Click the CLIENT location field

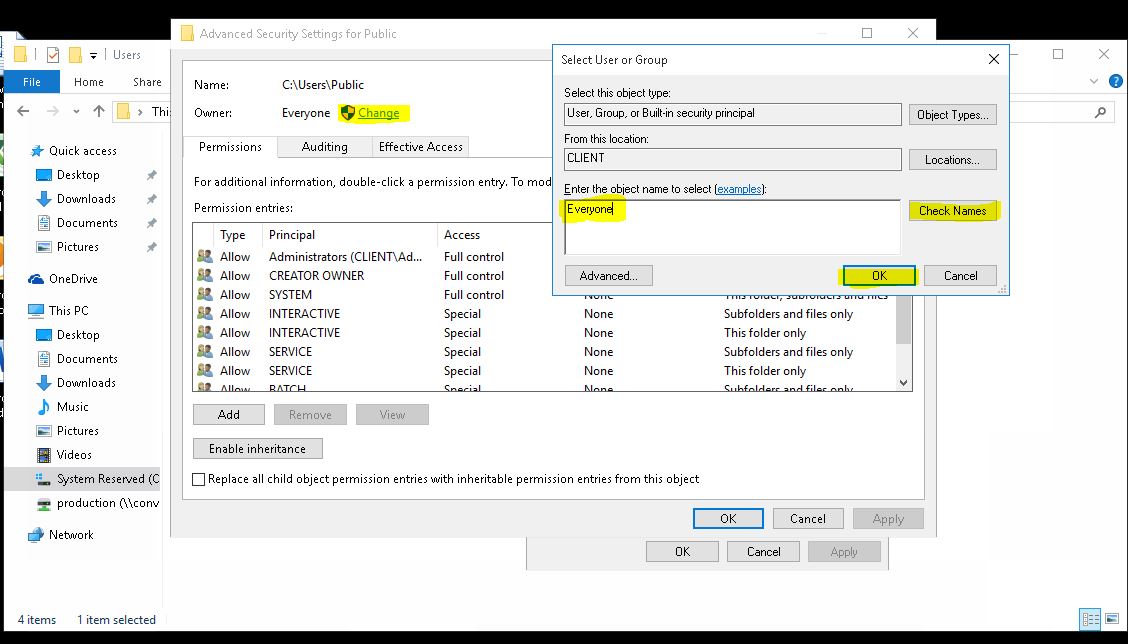(732, 159)
